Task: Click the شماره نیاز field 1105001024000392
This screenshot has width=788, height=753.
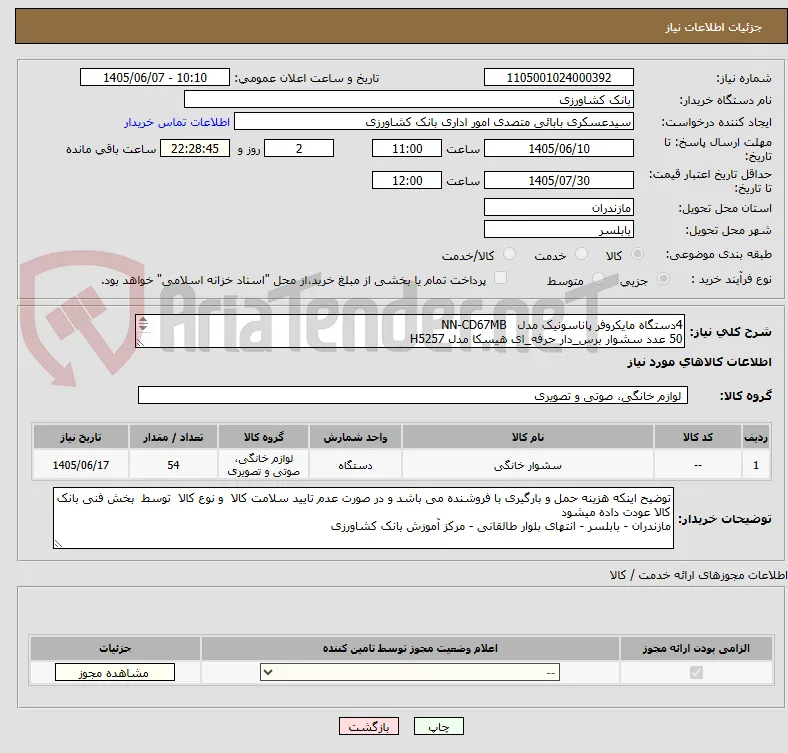Action: (x=558, y=77)
